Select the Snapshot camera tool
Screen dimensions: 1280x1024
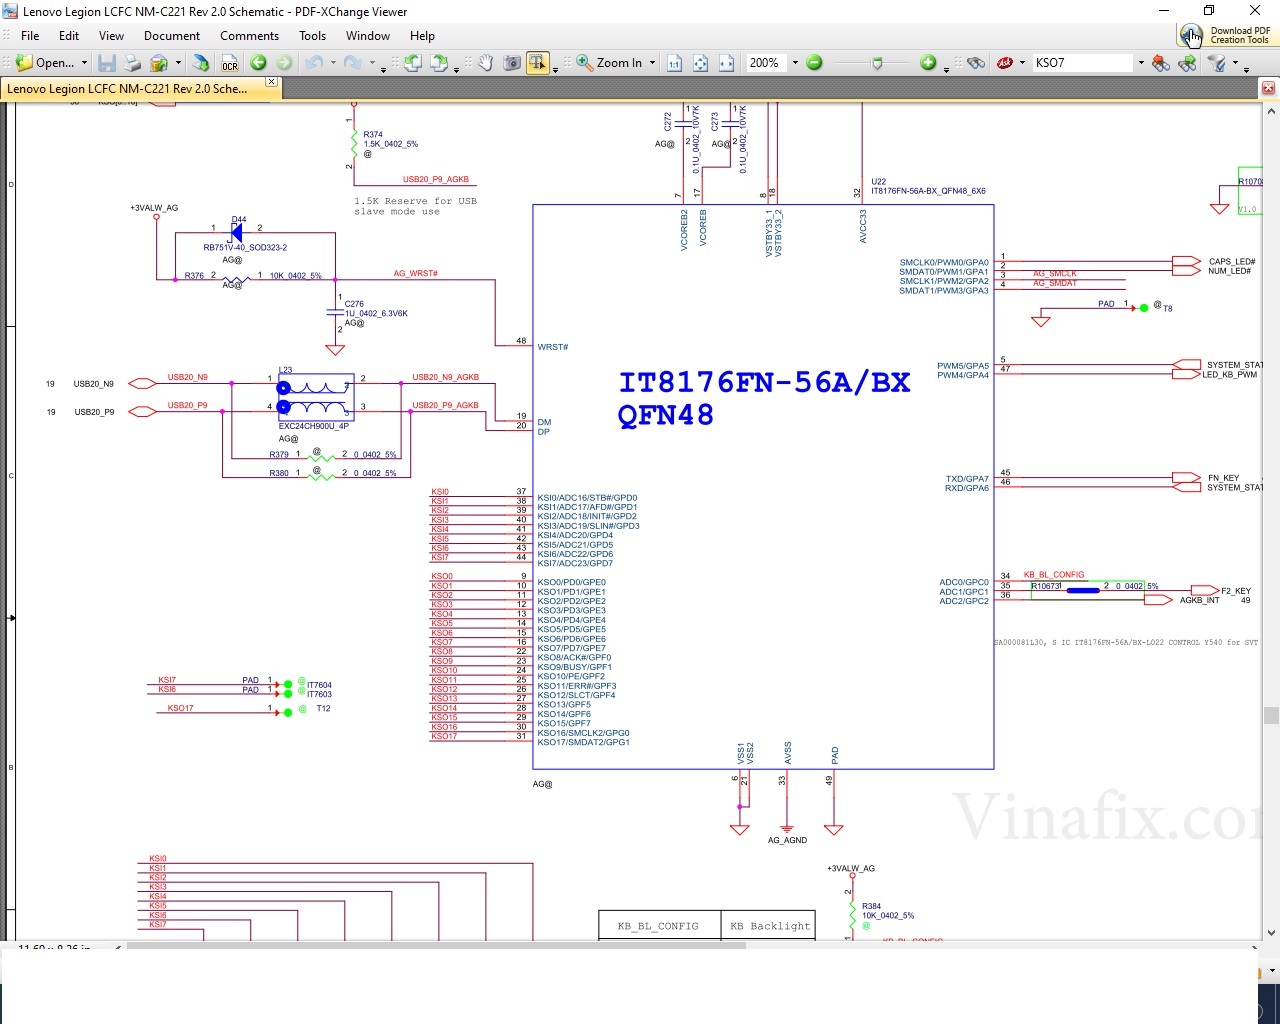click(512, 63)
